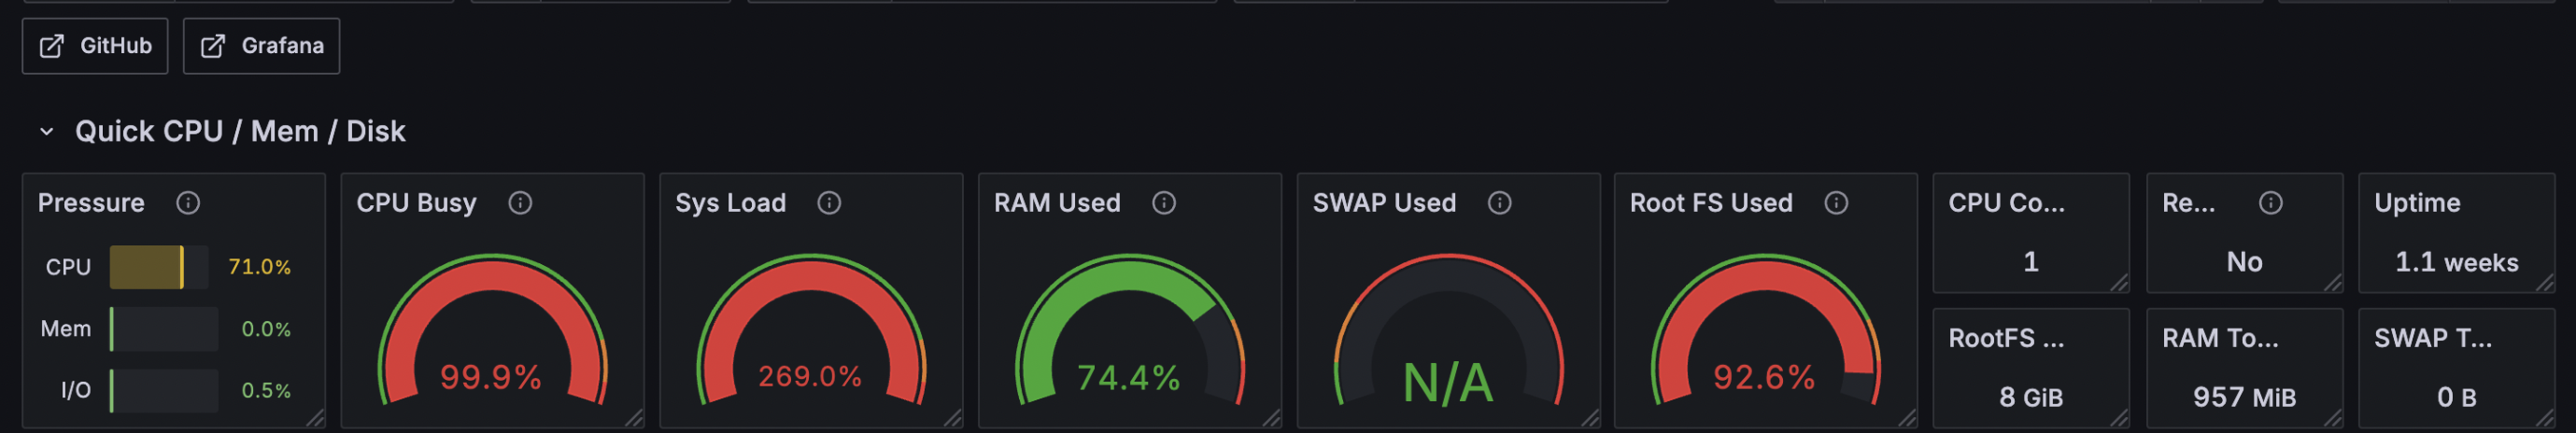Click the I/O pressure bar gauge
The height and width of the screenshot is (433, 2576).
coord(164,390)
